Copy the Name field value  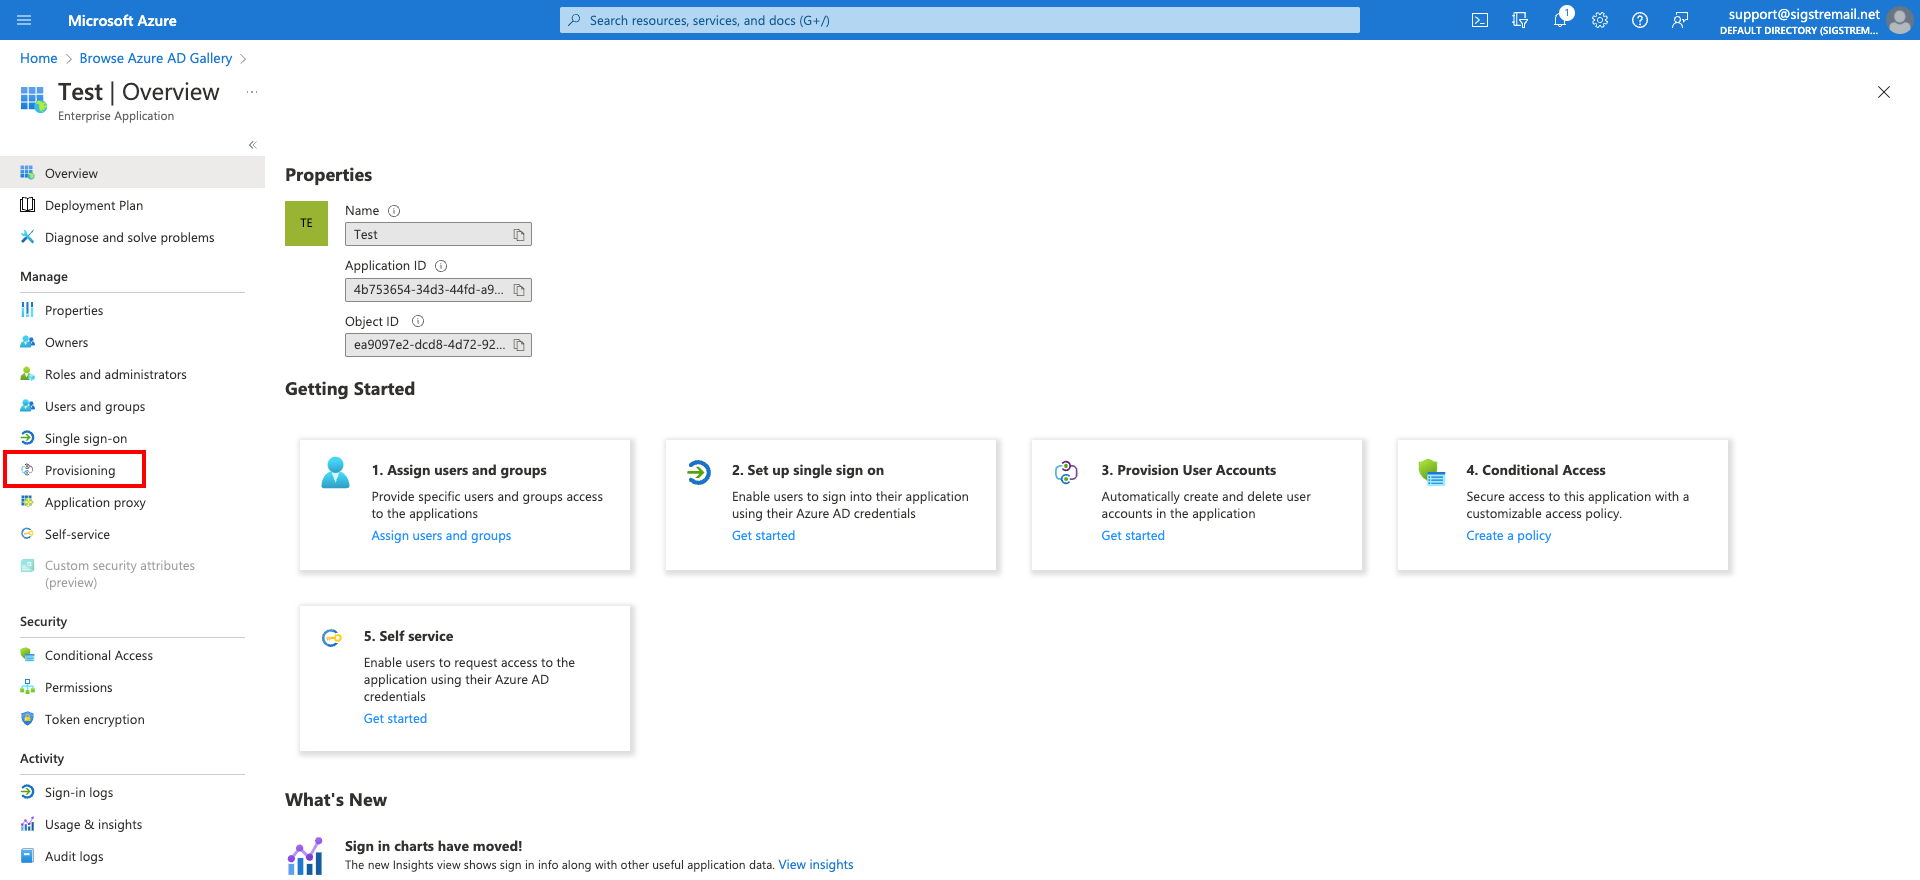pyautogui.click(x=519, y=235)
